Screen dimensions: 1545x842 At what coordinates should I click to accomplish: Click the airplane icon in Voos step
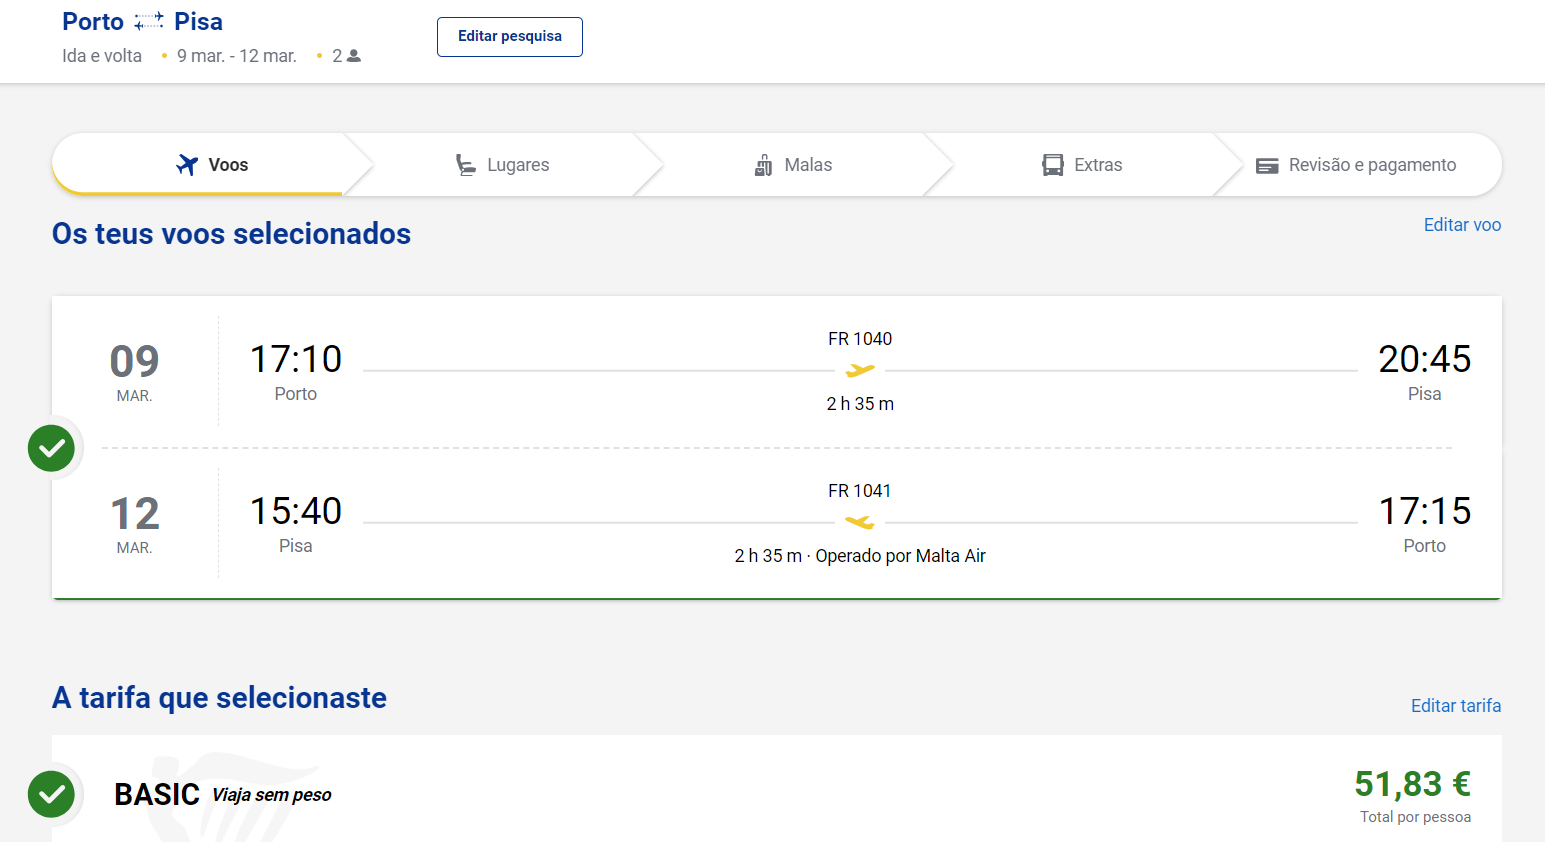[187, 165]
